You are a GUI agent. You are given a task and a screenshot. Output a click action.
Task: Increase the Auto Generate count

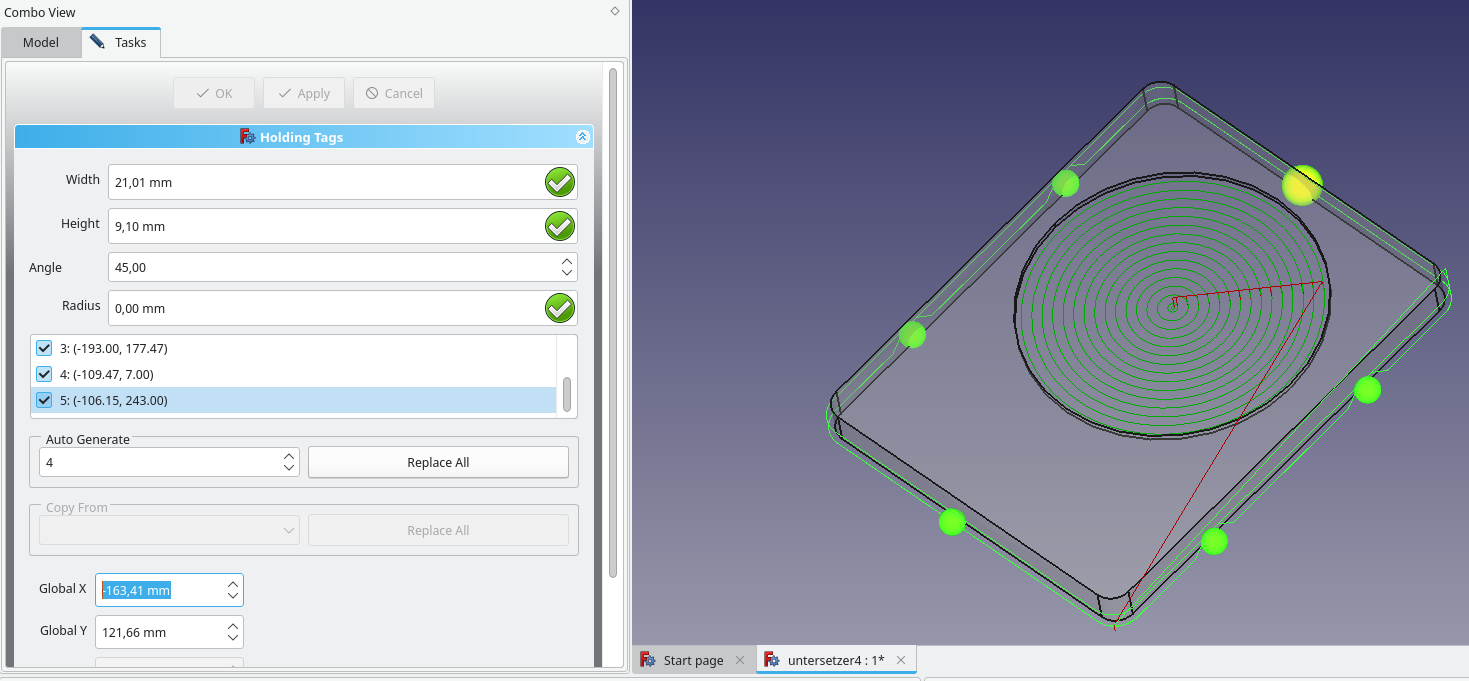tap(289, 456)
